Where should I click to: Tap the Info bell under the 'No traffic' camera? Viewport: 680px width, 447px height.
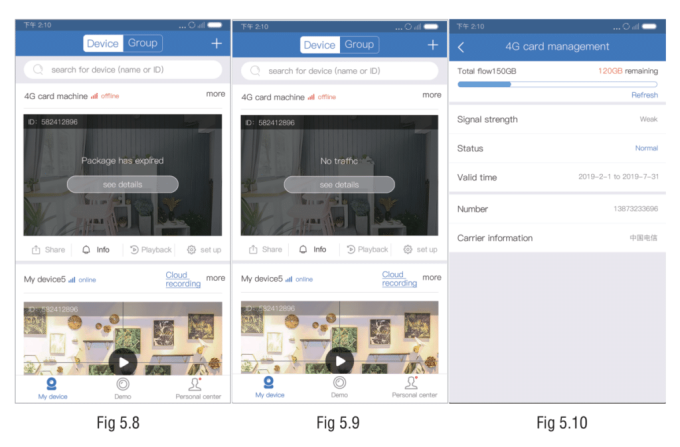pos(312,249)
